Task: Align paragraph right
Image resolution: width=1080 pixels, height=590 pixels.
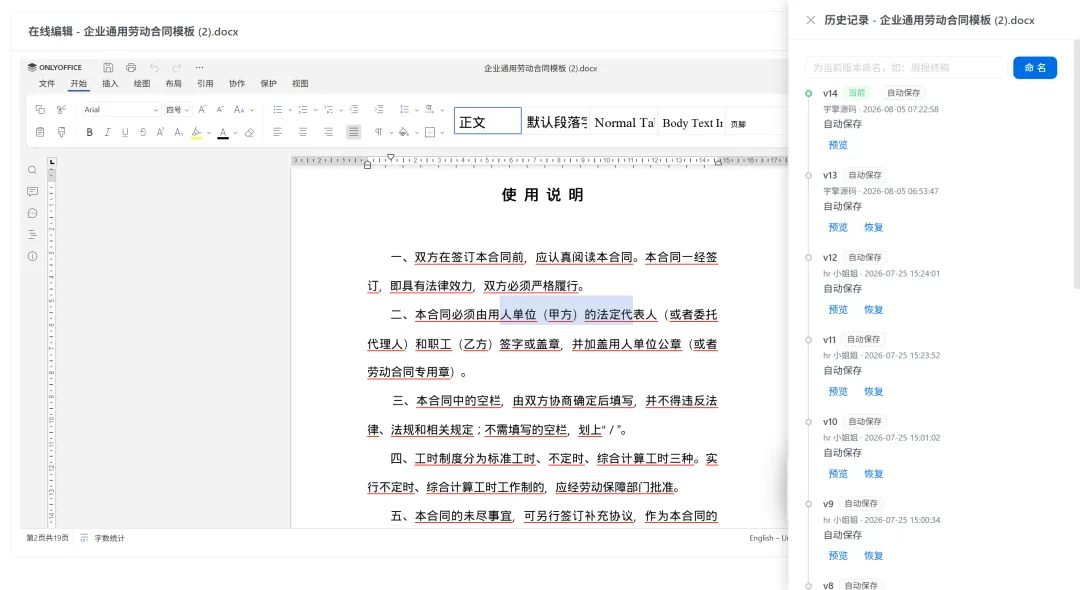Action: tap(329, 132)
